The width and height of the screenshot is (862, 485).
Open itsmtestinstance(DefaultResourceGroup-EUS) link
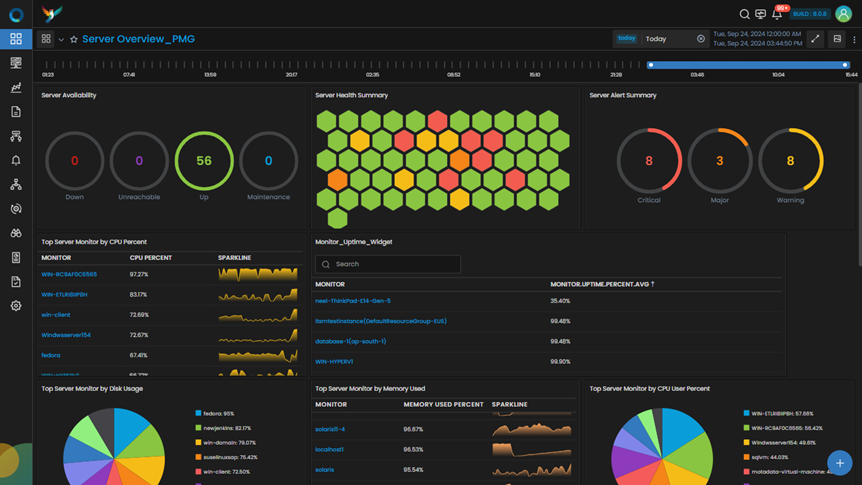click(381, 321)
